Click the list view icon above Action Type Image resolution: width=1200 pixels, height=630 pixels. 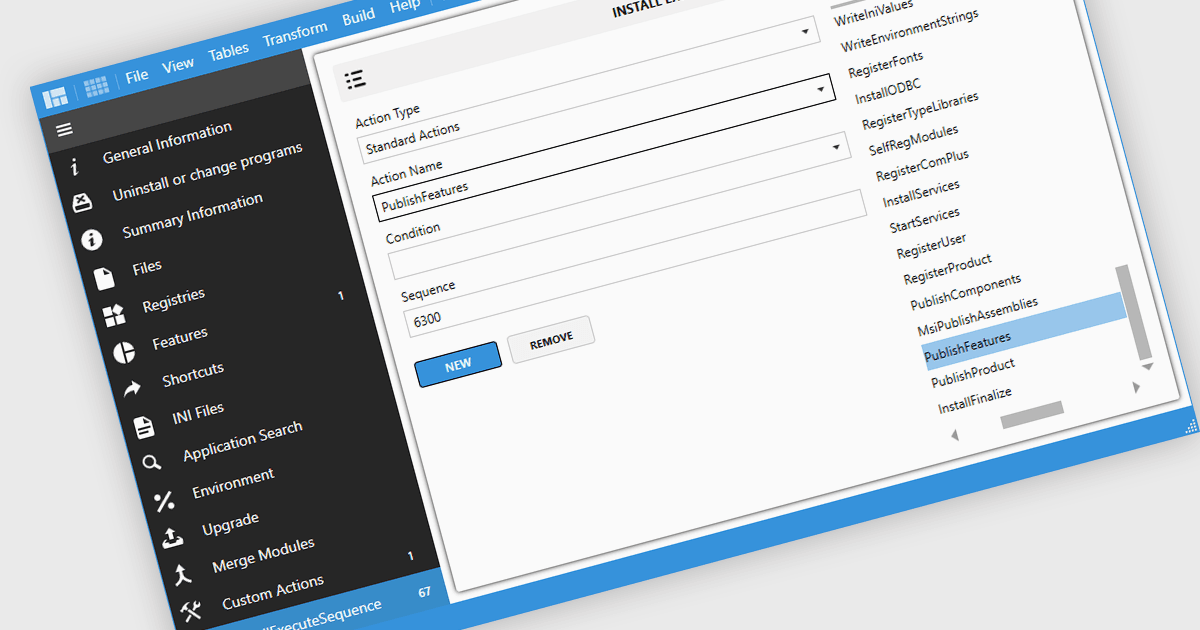354,79
